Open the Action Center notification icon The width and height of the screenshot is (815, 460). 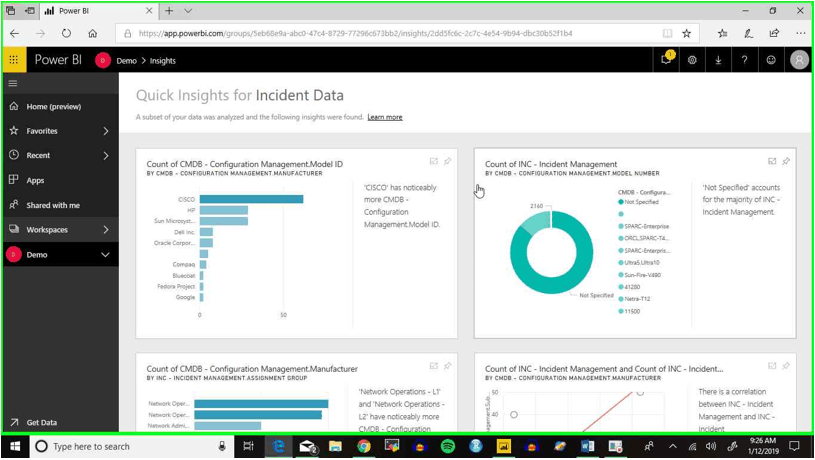(x=794, y=446)
